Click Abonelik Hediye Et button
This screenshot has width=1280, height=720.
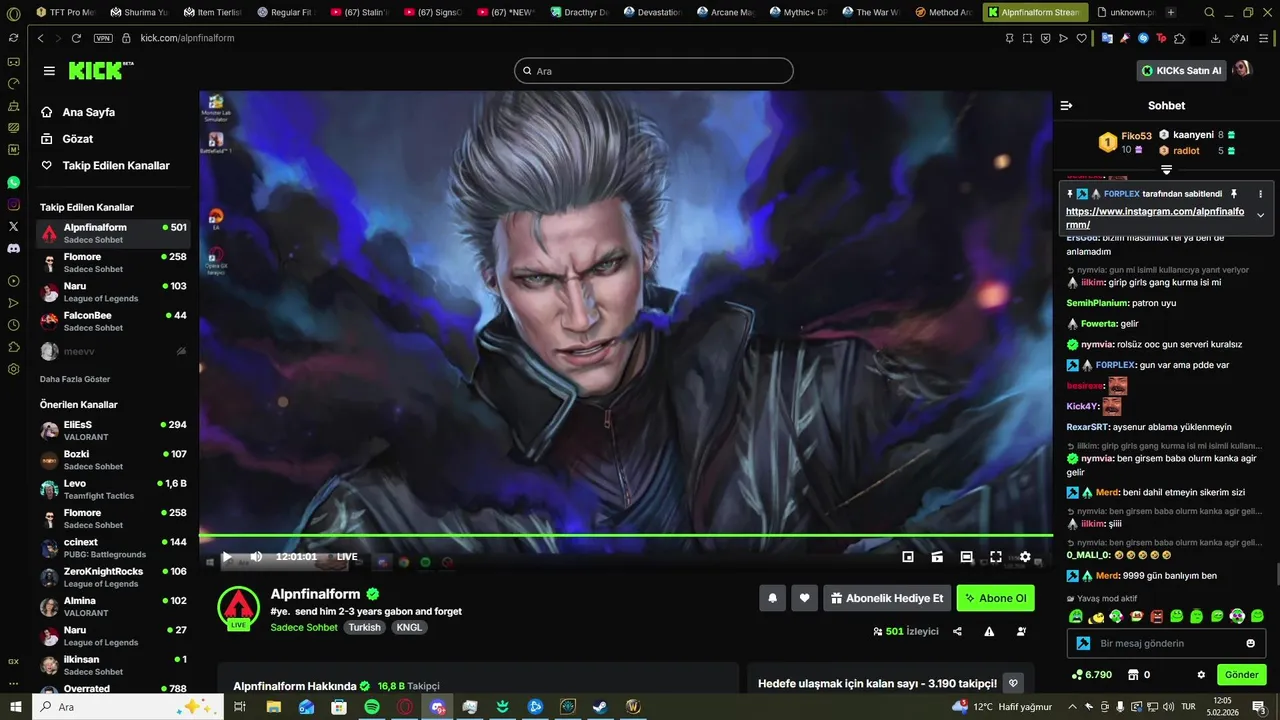pos(887,598)
